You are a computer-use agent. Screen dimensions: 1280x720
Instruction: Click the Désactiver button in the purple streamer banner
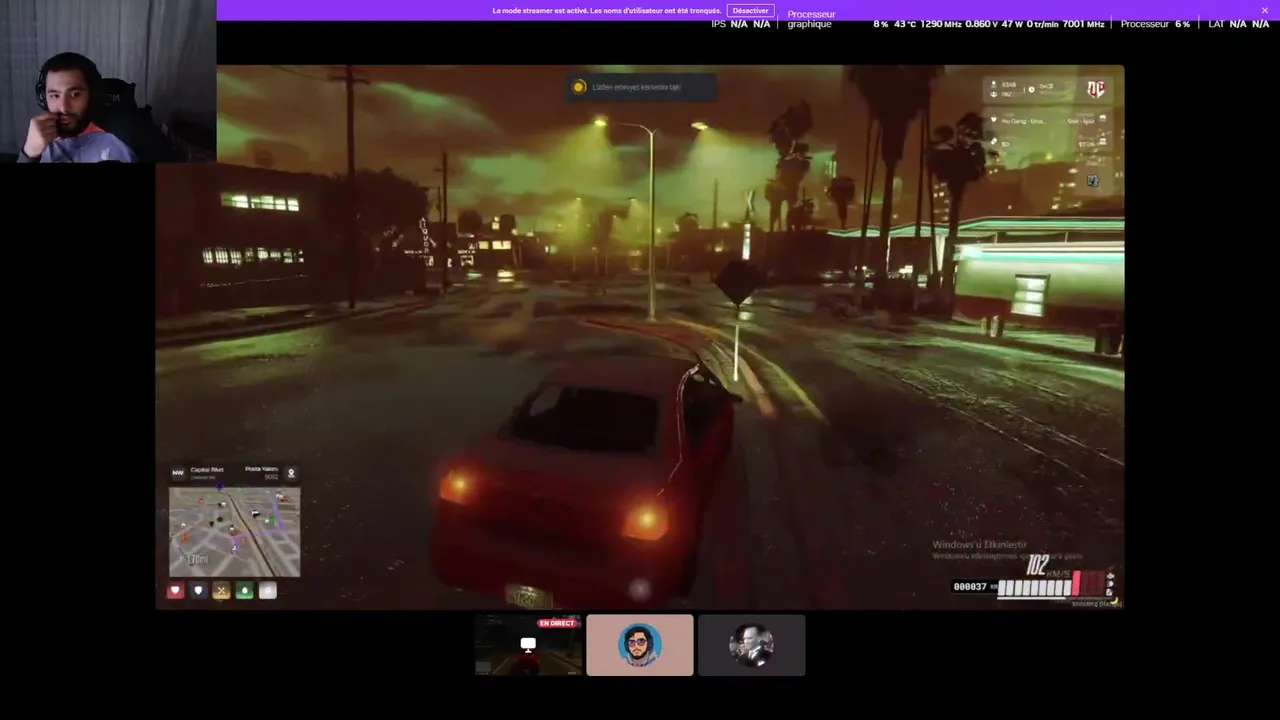pyautogui.click(x=750, y=10)
